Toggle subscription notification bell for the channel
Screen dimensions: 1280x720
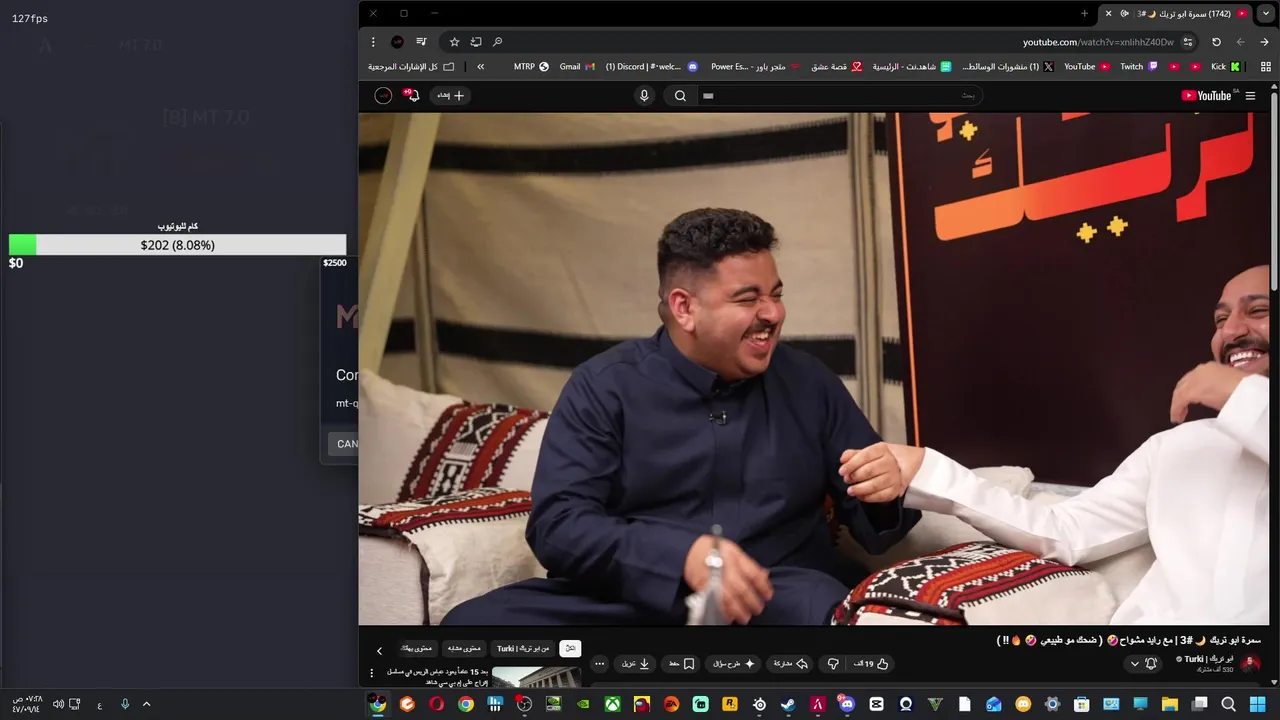(1151, 664)
